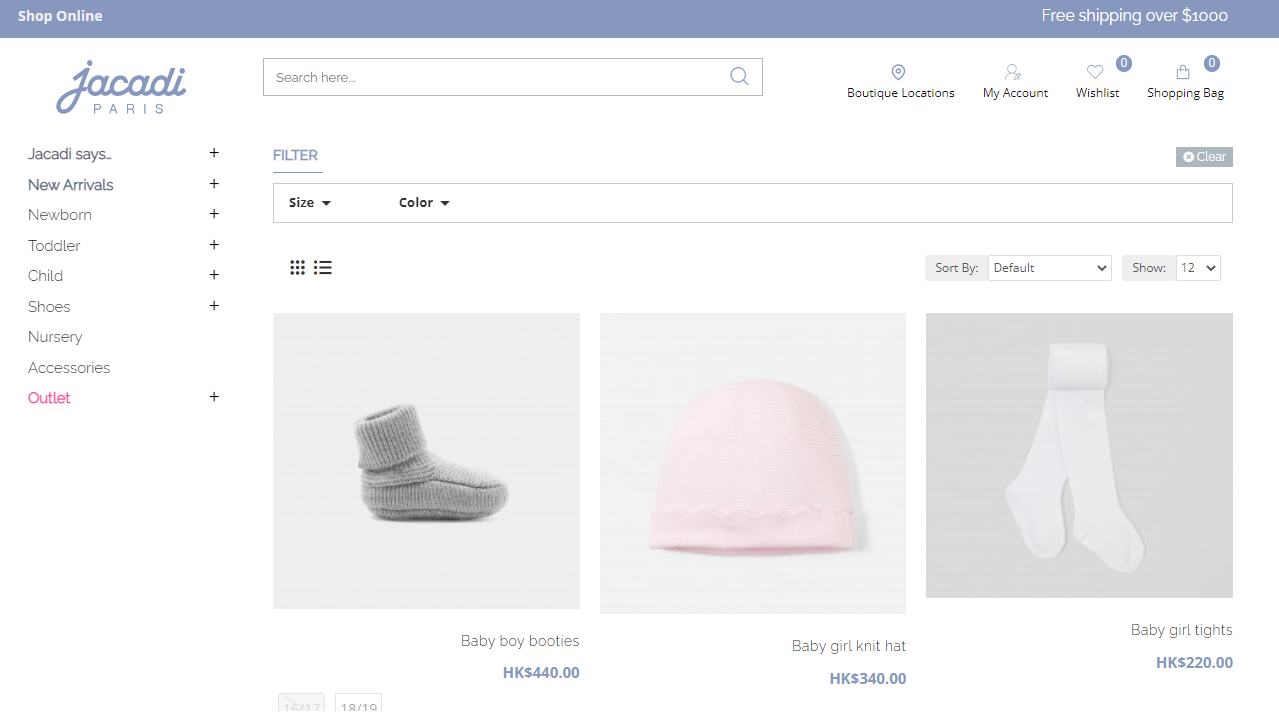This screenshot has height=712, width=1279.
Task: Switch to grid view of products
Action: coord(297,267)
